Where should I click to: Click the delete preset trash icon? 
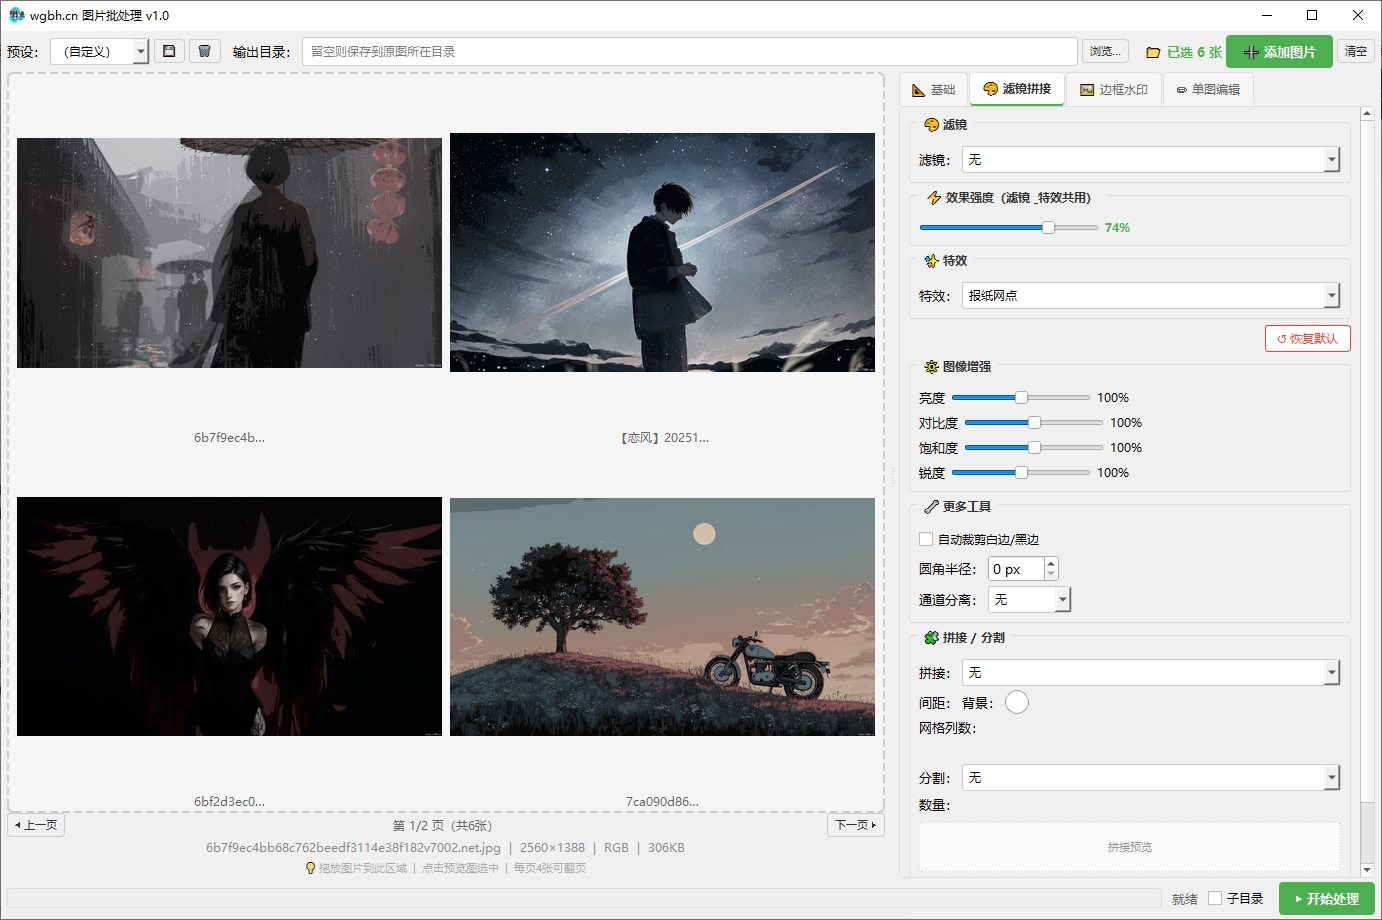[204, 51]
